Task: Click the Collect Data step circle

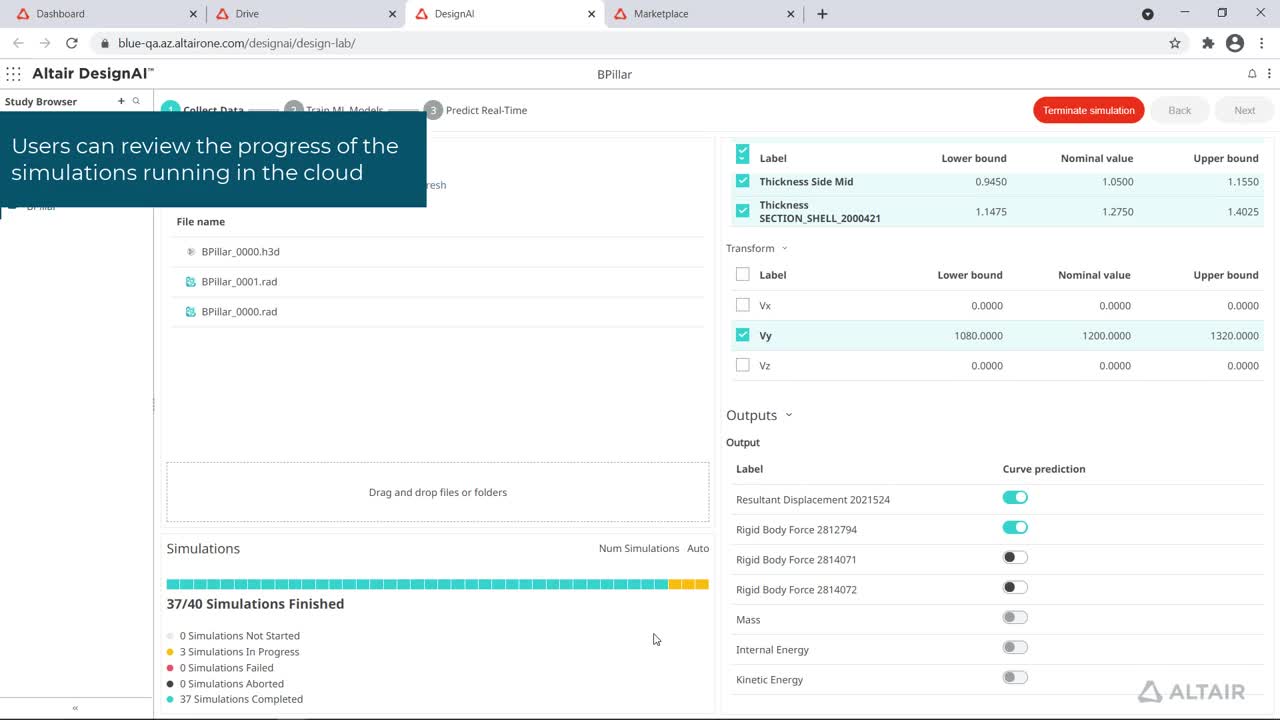Action: [x=170, y=110]
